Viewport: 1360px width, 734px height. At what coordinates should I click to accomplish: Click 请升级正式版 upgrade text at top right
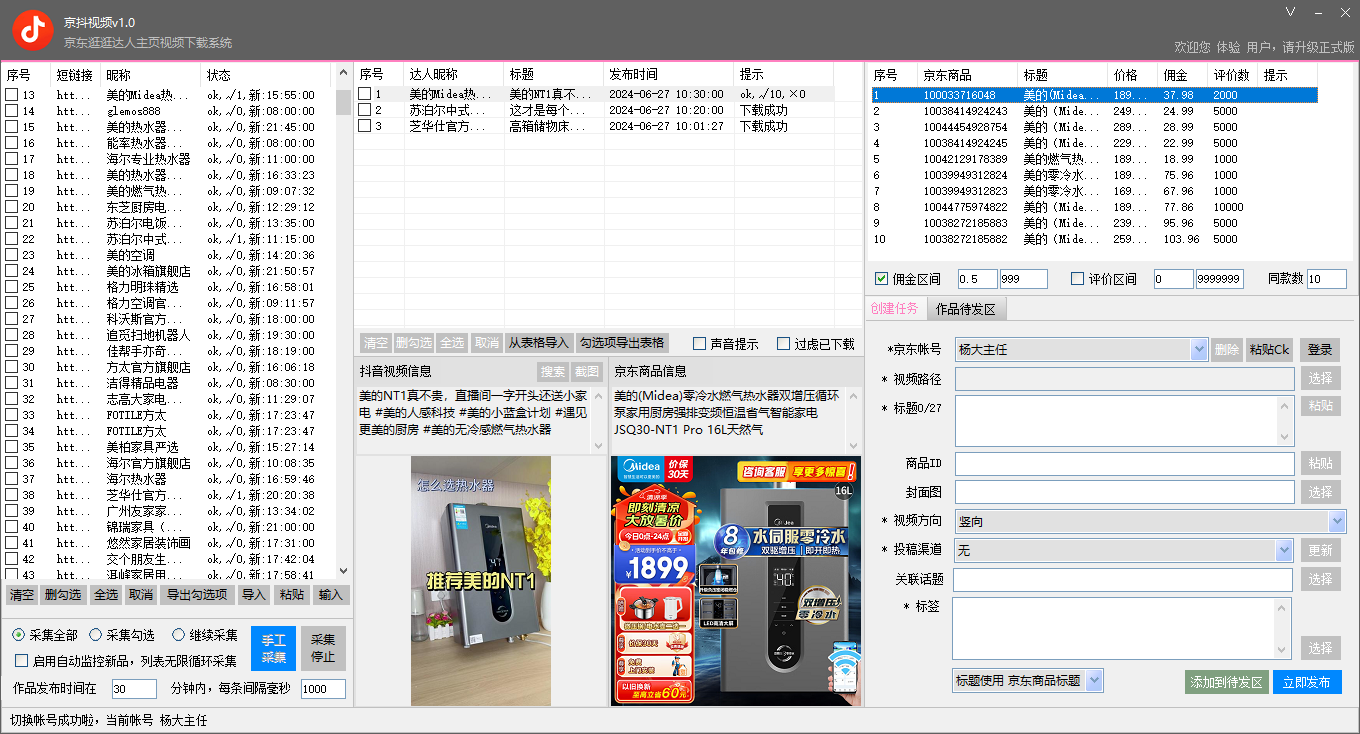tap(1318, 47)
